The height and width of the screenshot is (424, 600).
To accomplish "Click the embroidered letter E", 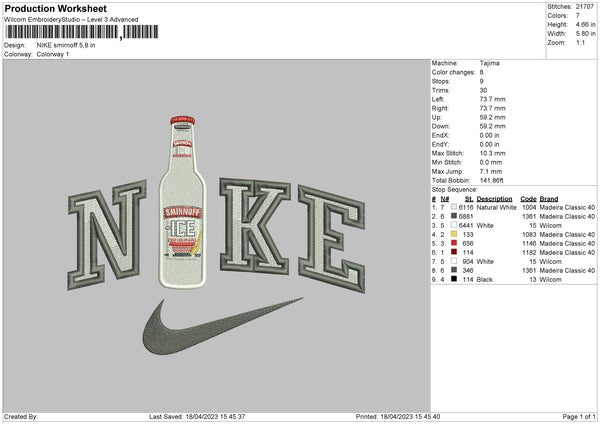I will (x=331, y=238).
